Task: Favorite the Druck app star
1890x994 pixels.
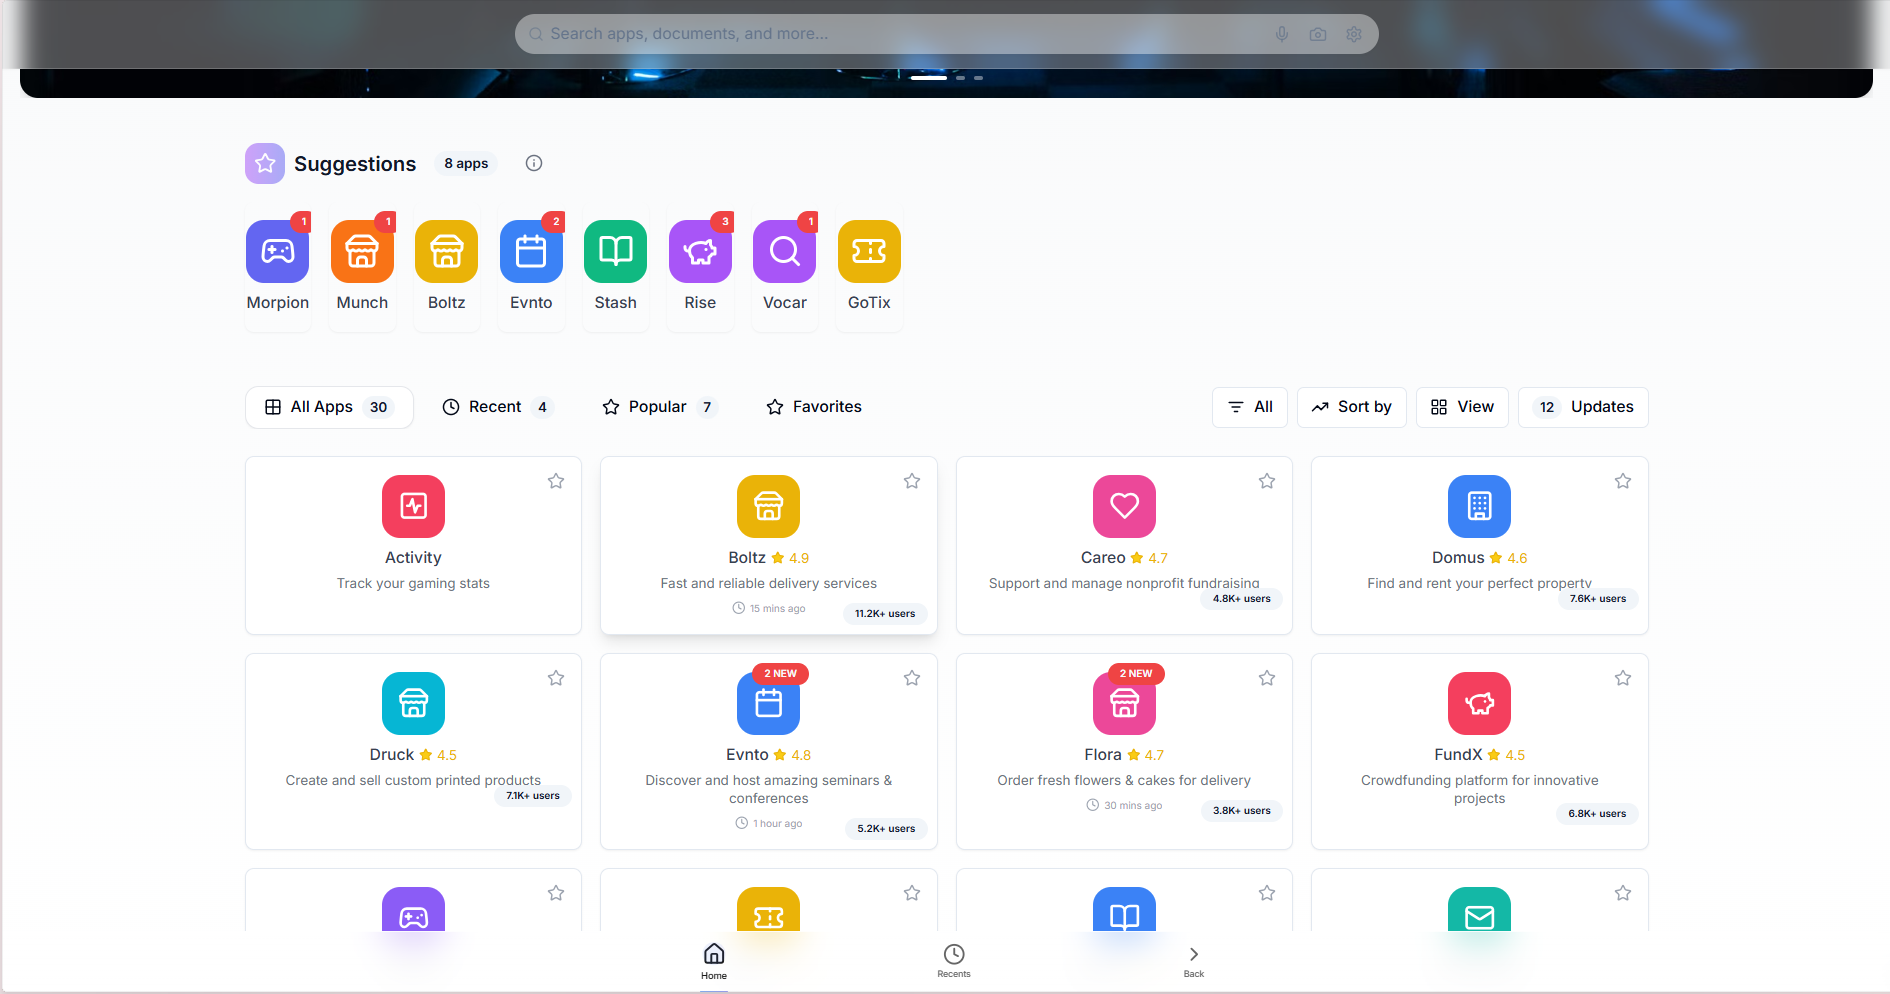Action: pos(556,678)
